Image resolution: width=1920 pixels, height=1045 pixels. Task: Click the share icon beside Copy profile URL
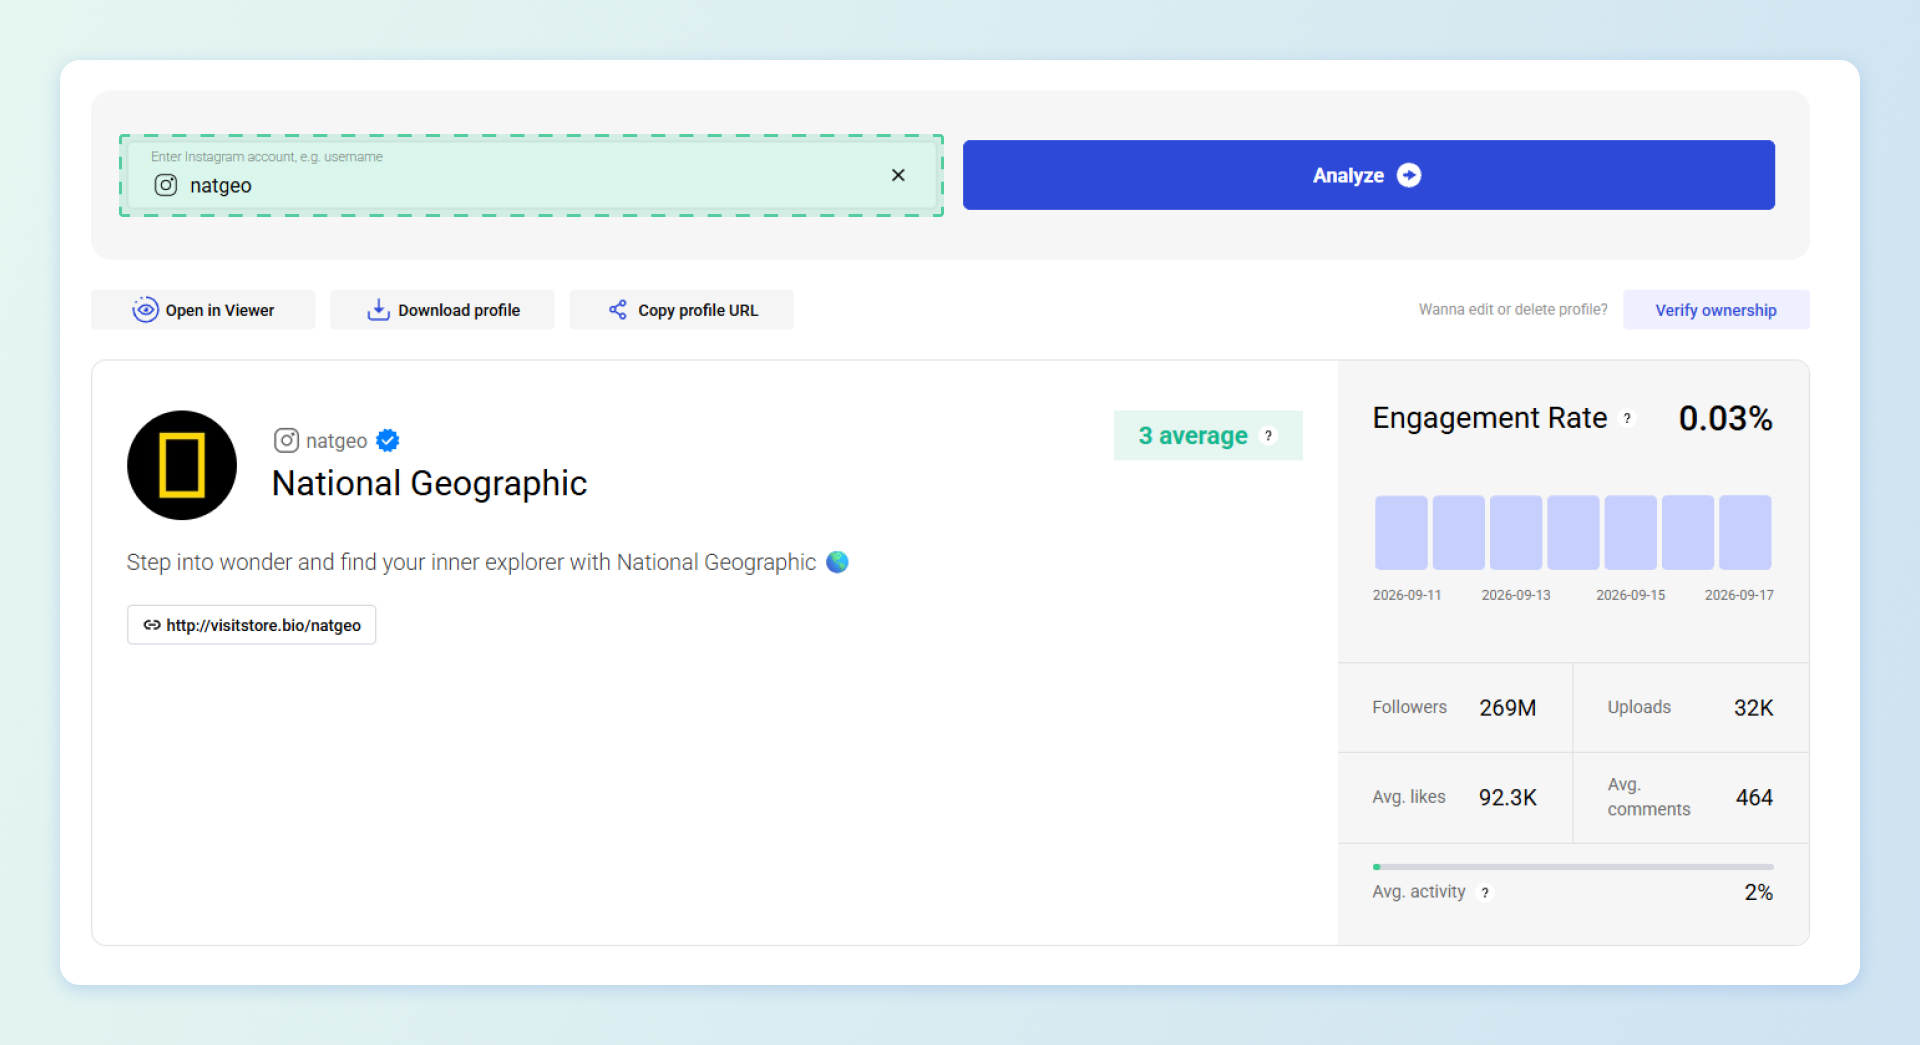pyautogui.click(x=618, y=310)
